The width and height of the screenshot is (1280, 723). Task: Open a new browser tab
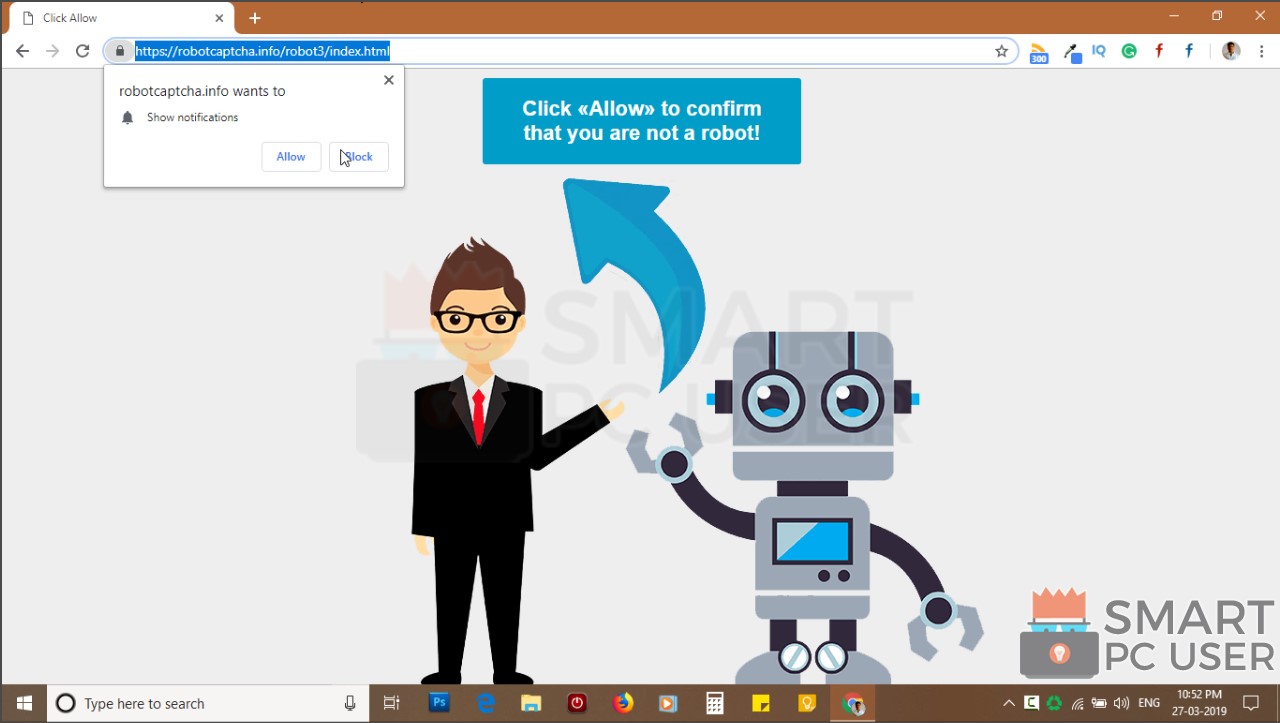pyautogui.click(x=254, y=17)
